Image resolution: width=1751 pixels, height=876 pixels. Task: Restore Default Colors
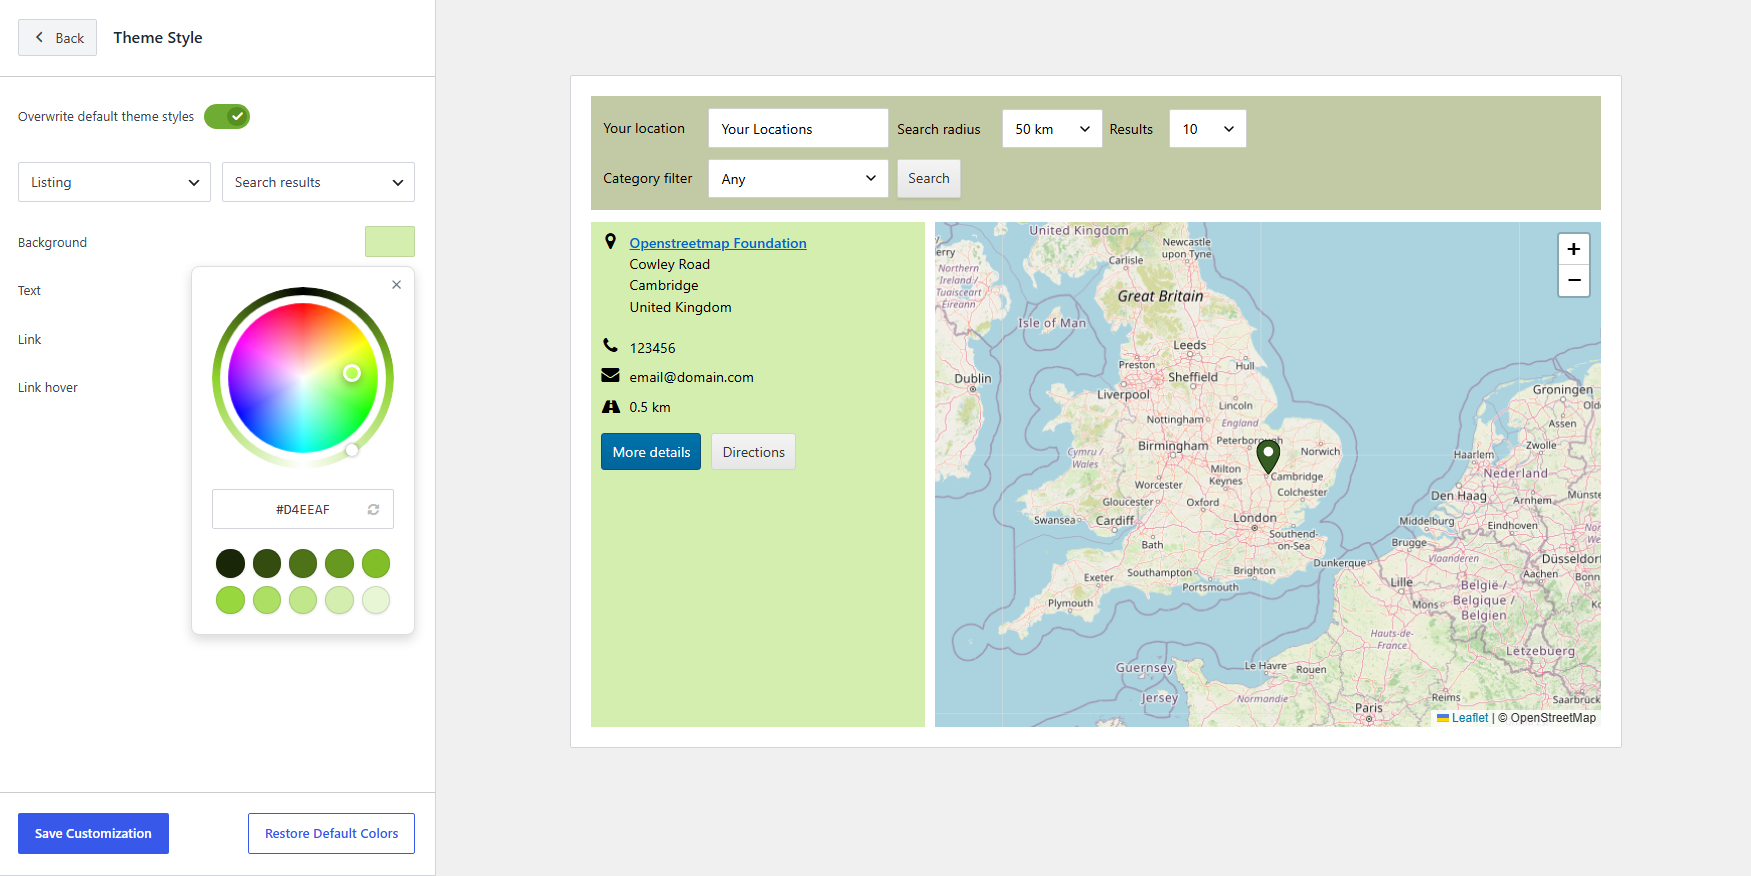pyautogui.click(x=331, y=833)
